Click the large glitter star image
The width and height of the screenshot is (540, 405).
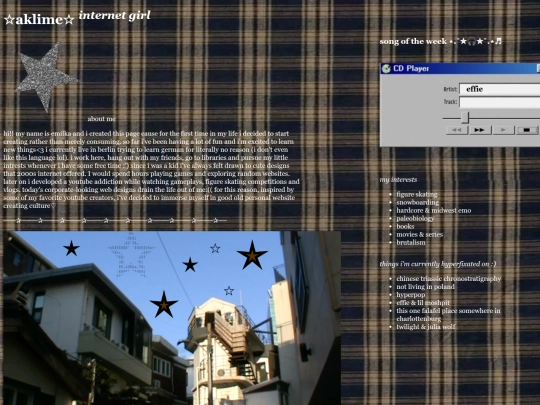[46, 76]
